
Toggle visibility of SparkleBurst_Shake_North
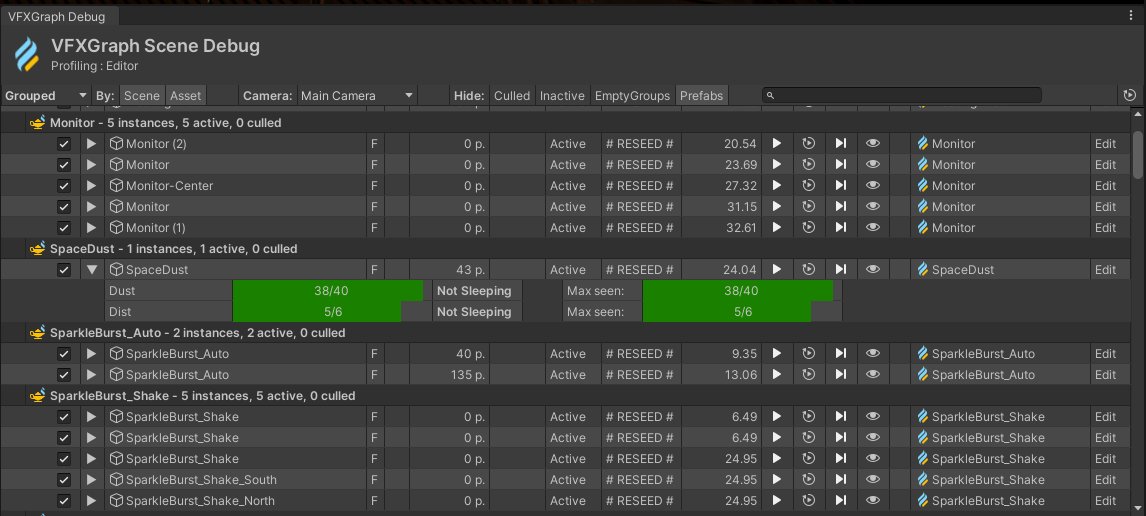pos(873,501)
